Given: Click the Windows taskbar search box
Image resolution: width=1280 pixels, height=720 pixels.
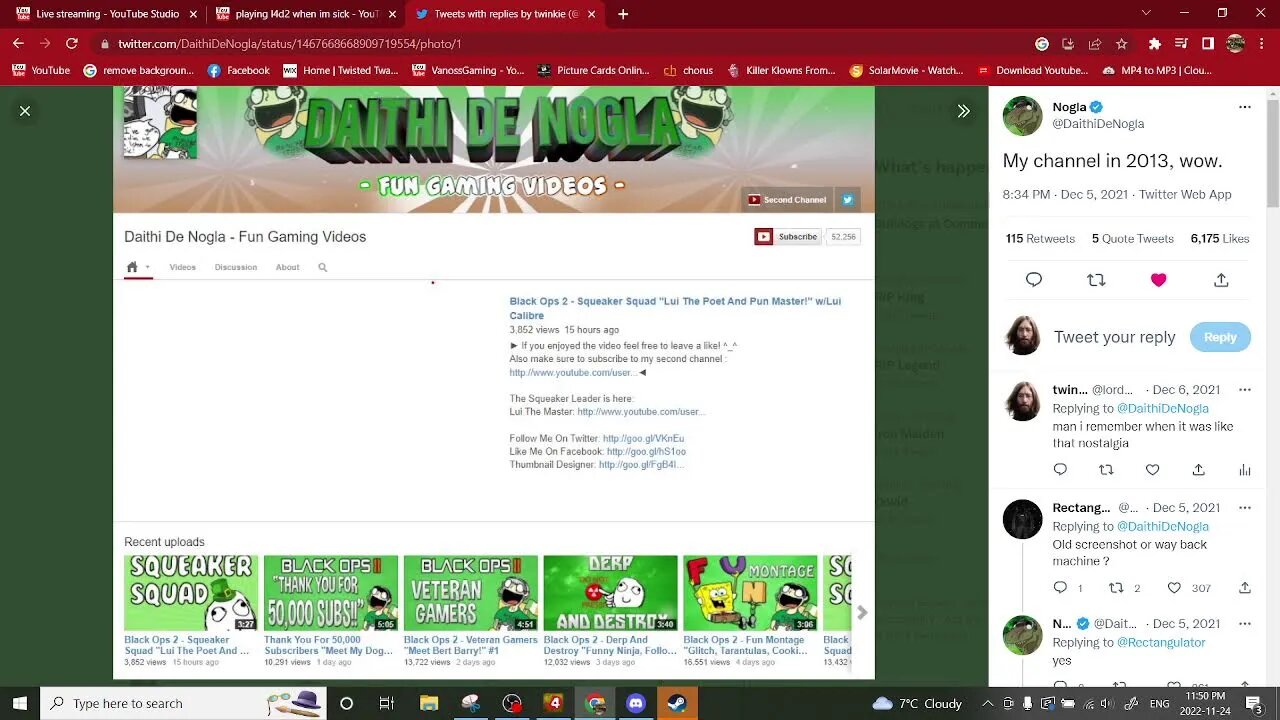Looking at the screenshot, I should [x=184, y=703].
